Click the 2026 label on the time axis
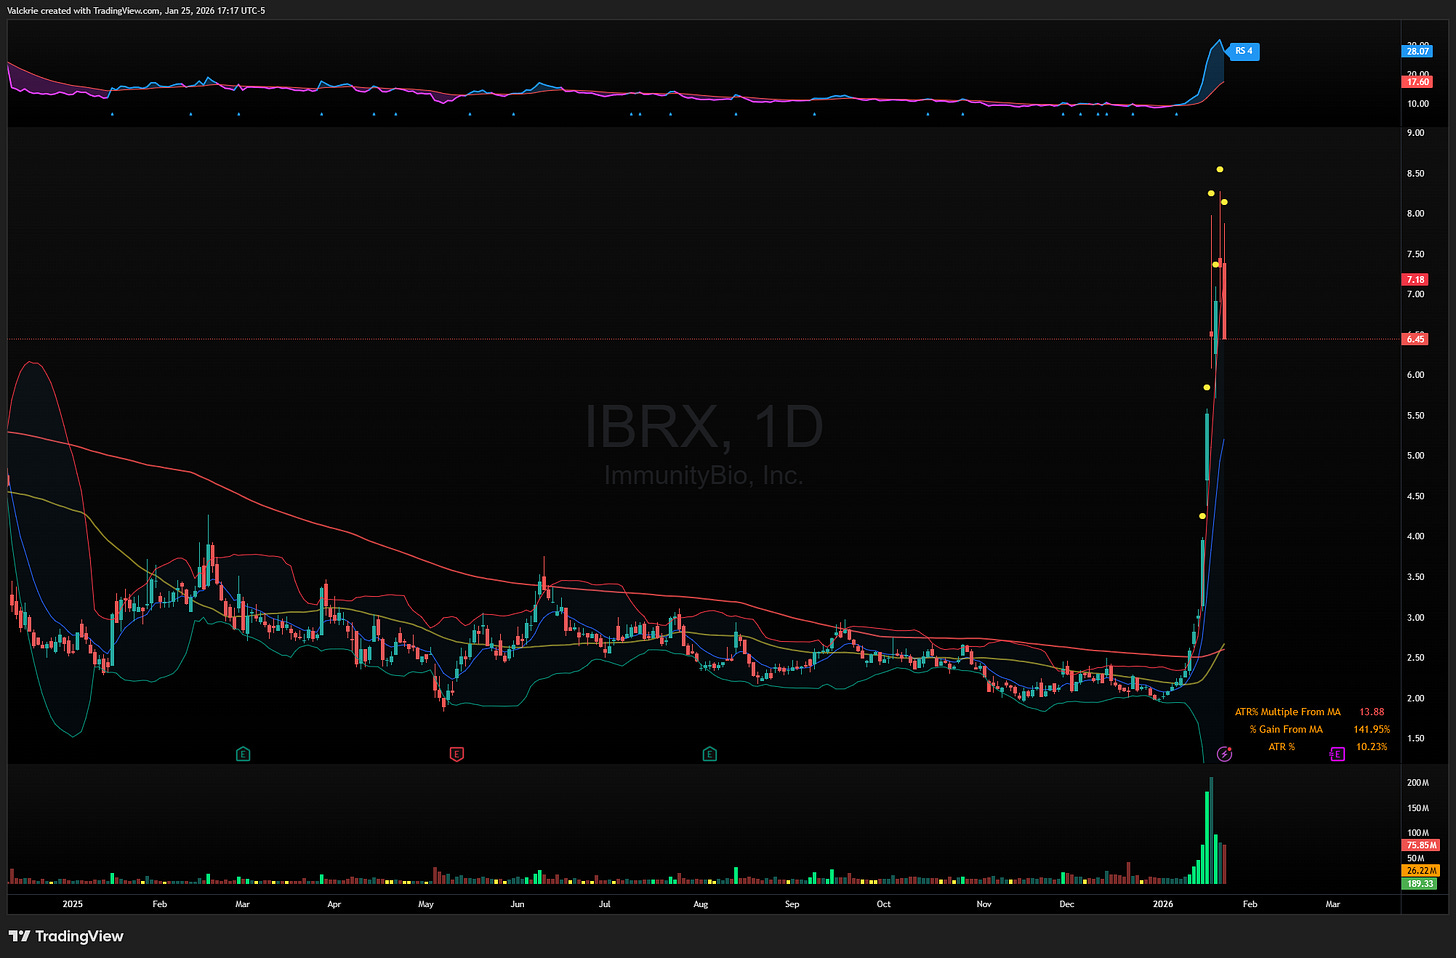 pyautogui.click(x=1163, y=904)
